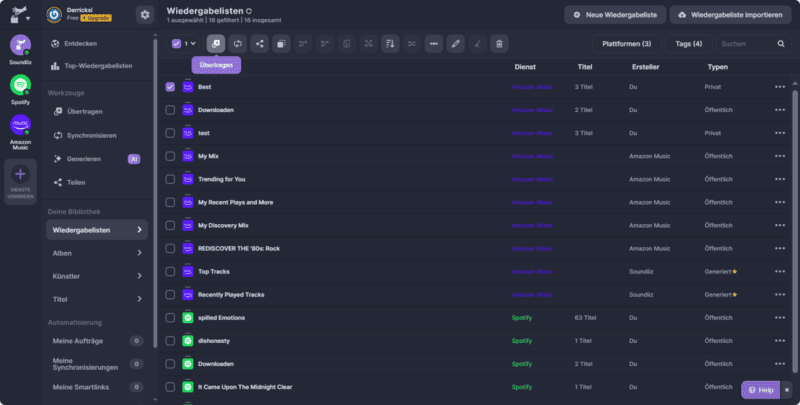Check the checkbox for the Downloaden Amazon playlist

coord(170,110)
